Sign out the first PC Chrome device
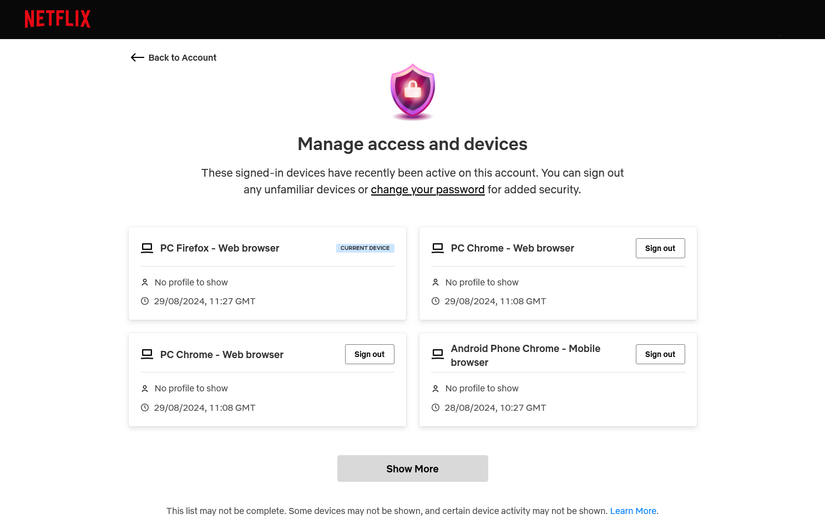Viewport: 825px width, 532px height. point(660,248)
